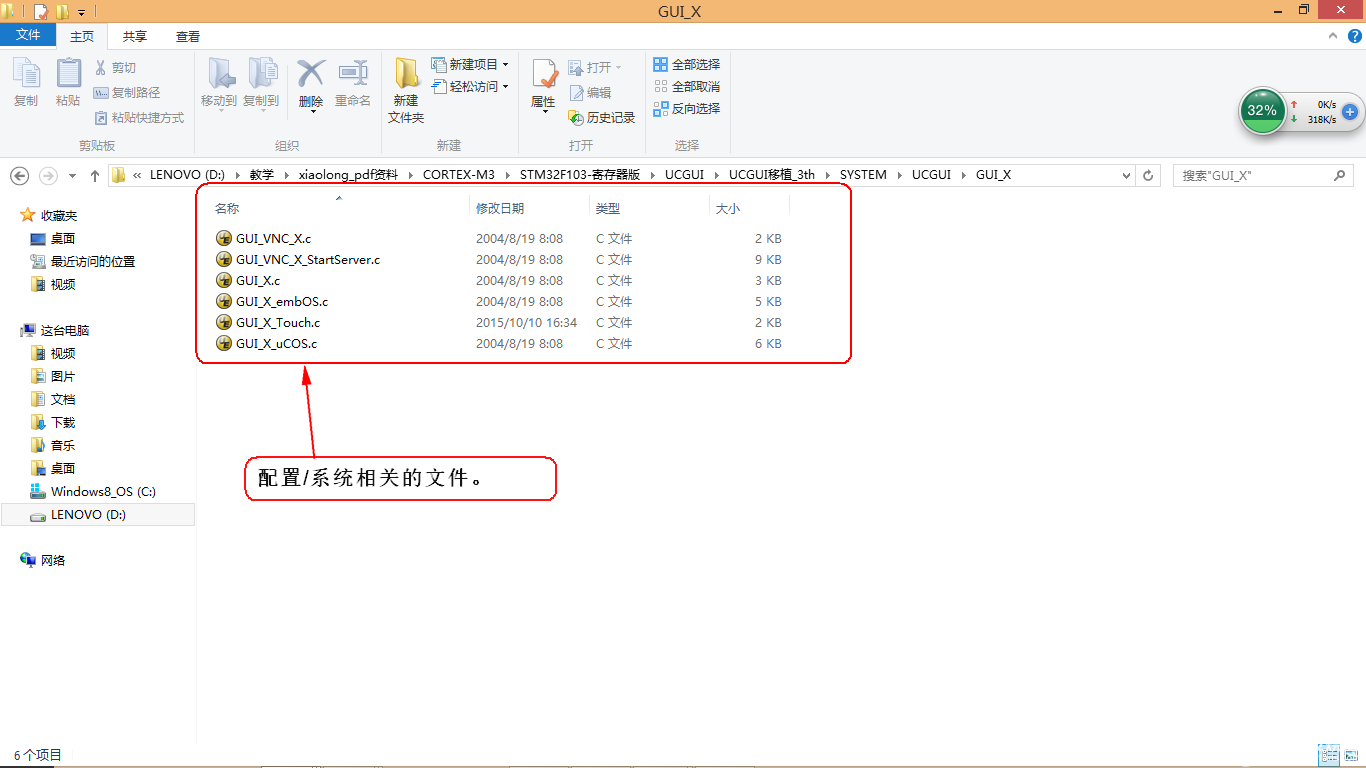The image size is (1366, 768).
Task: Refresh the folder view
Action: pos(1149,174)
